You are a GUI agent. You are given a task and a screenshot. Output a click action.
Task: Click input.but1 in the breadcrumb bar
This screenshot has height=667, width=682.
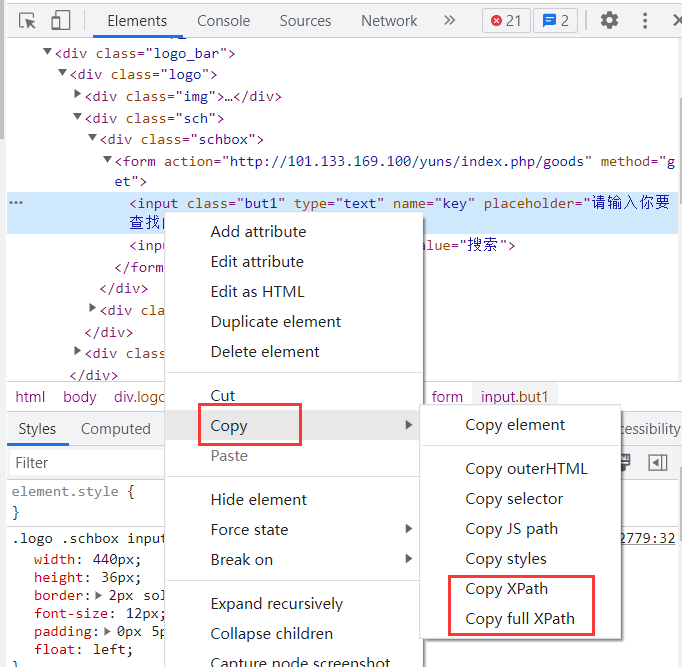click(514, 397)
